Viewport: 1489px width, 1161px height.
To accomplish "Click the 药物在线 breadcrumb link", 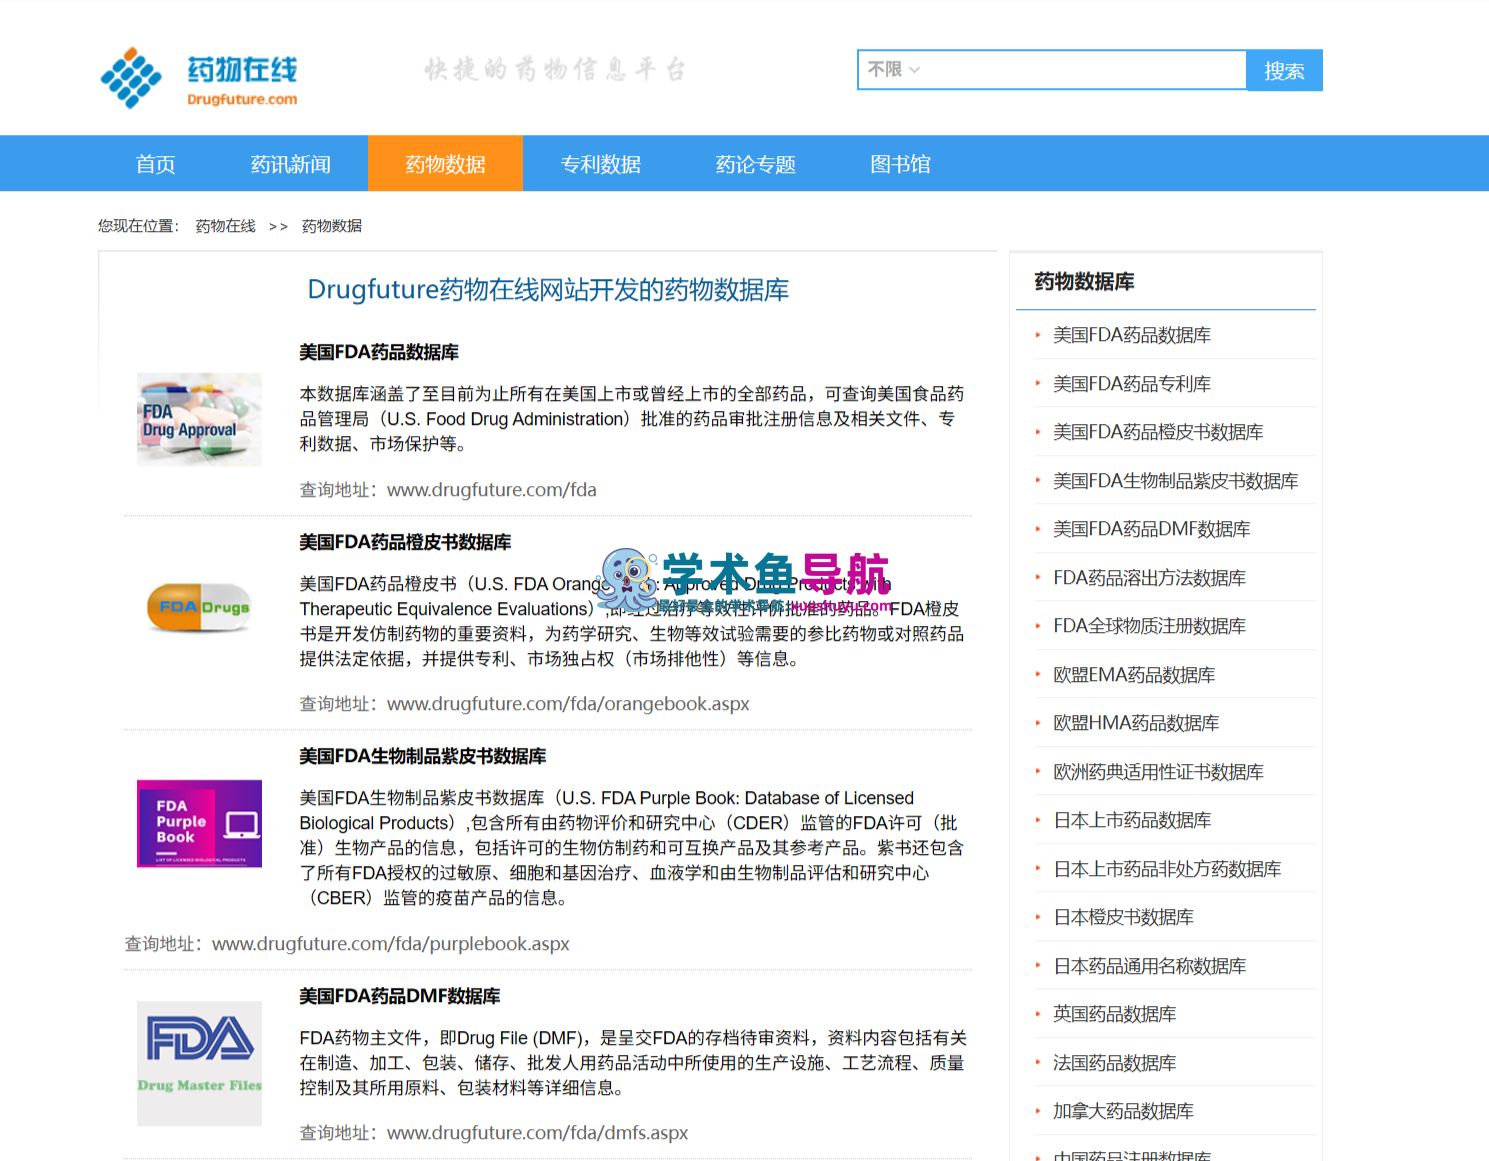I will point(225,226).
